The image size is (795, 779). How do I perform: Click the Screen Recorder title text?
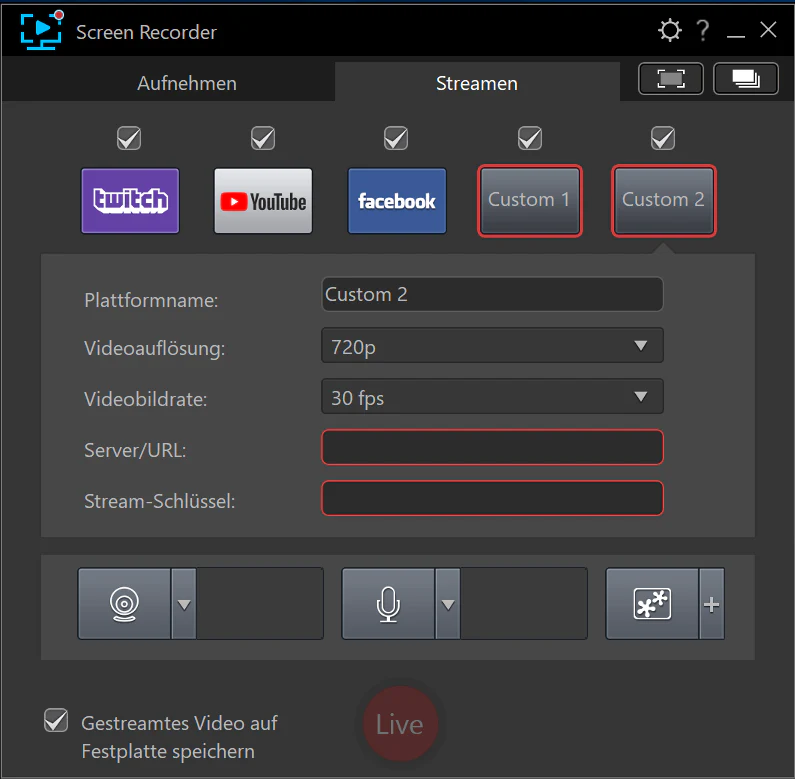(147, 32)
